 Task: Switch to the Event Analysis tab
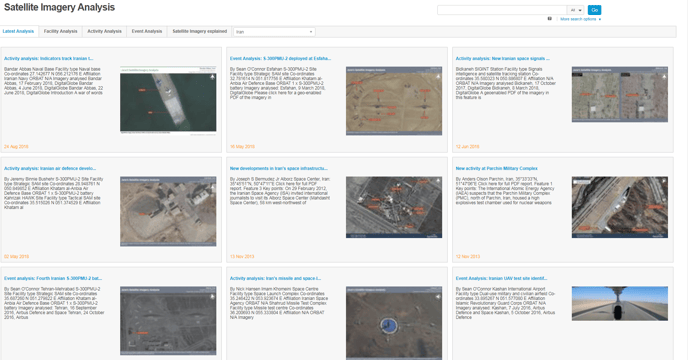pyautogui.click(x=147, y=31)
